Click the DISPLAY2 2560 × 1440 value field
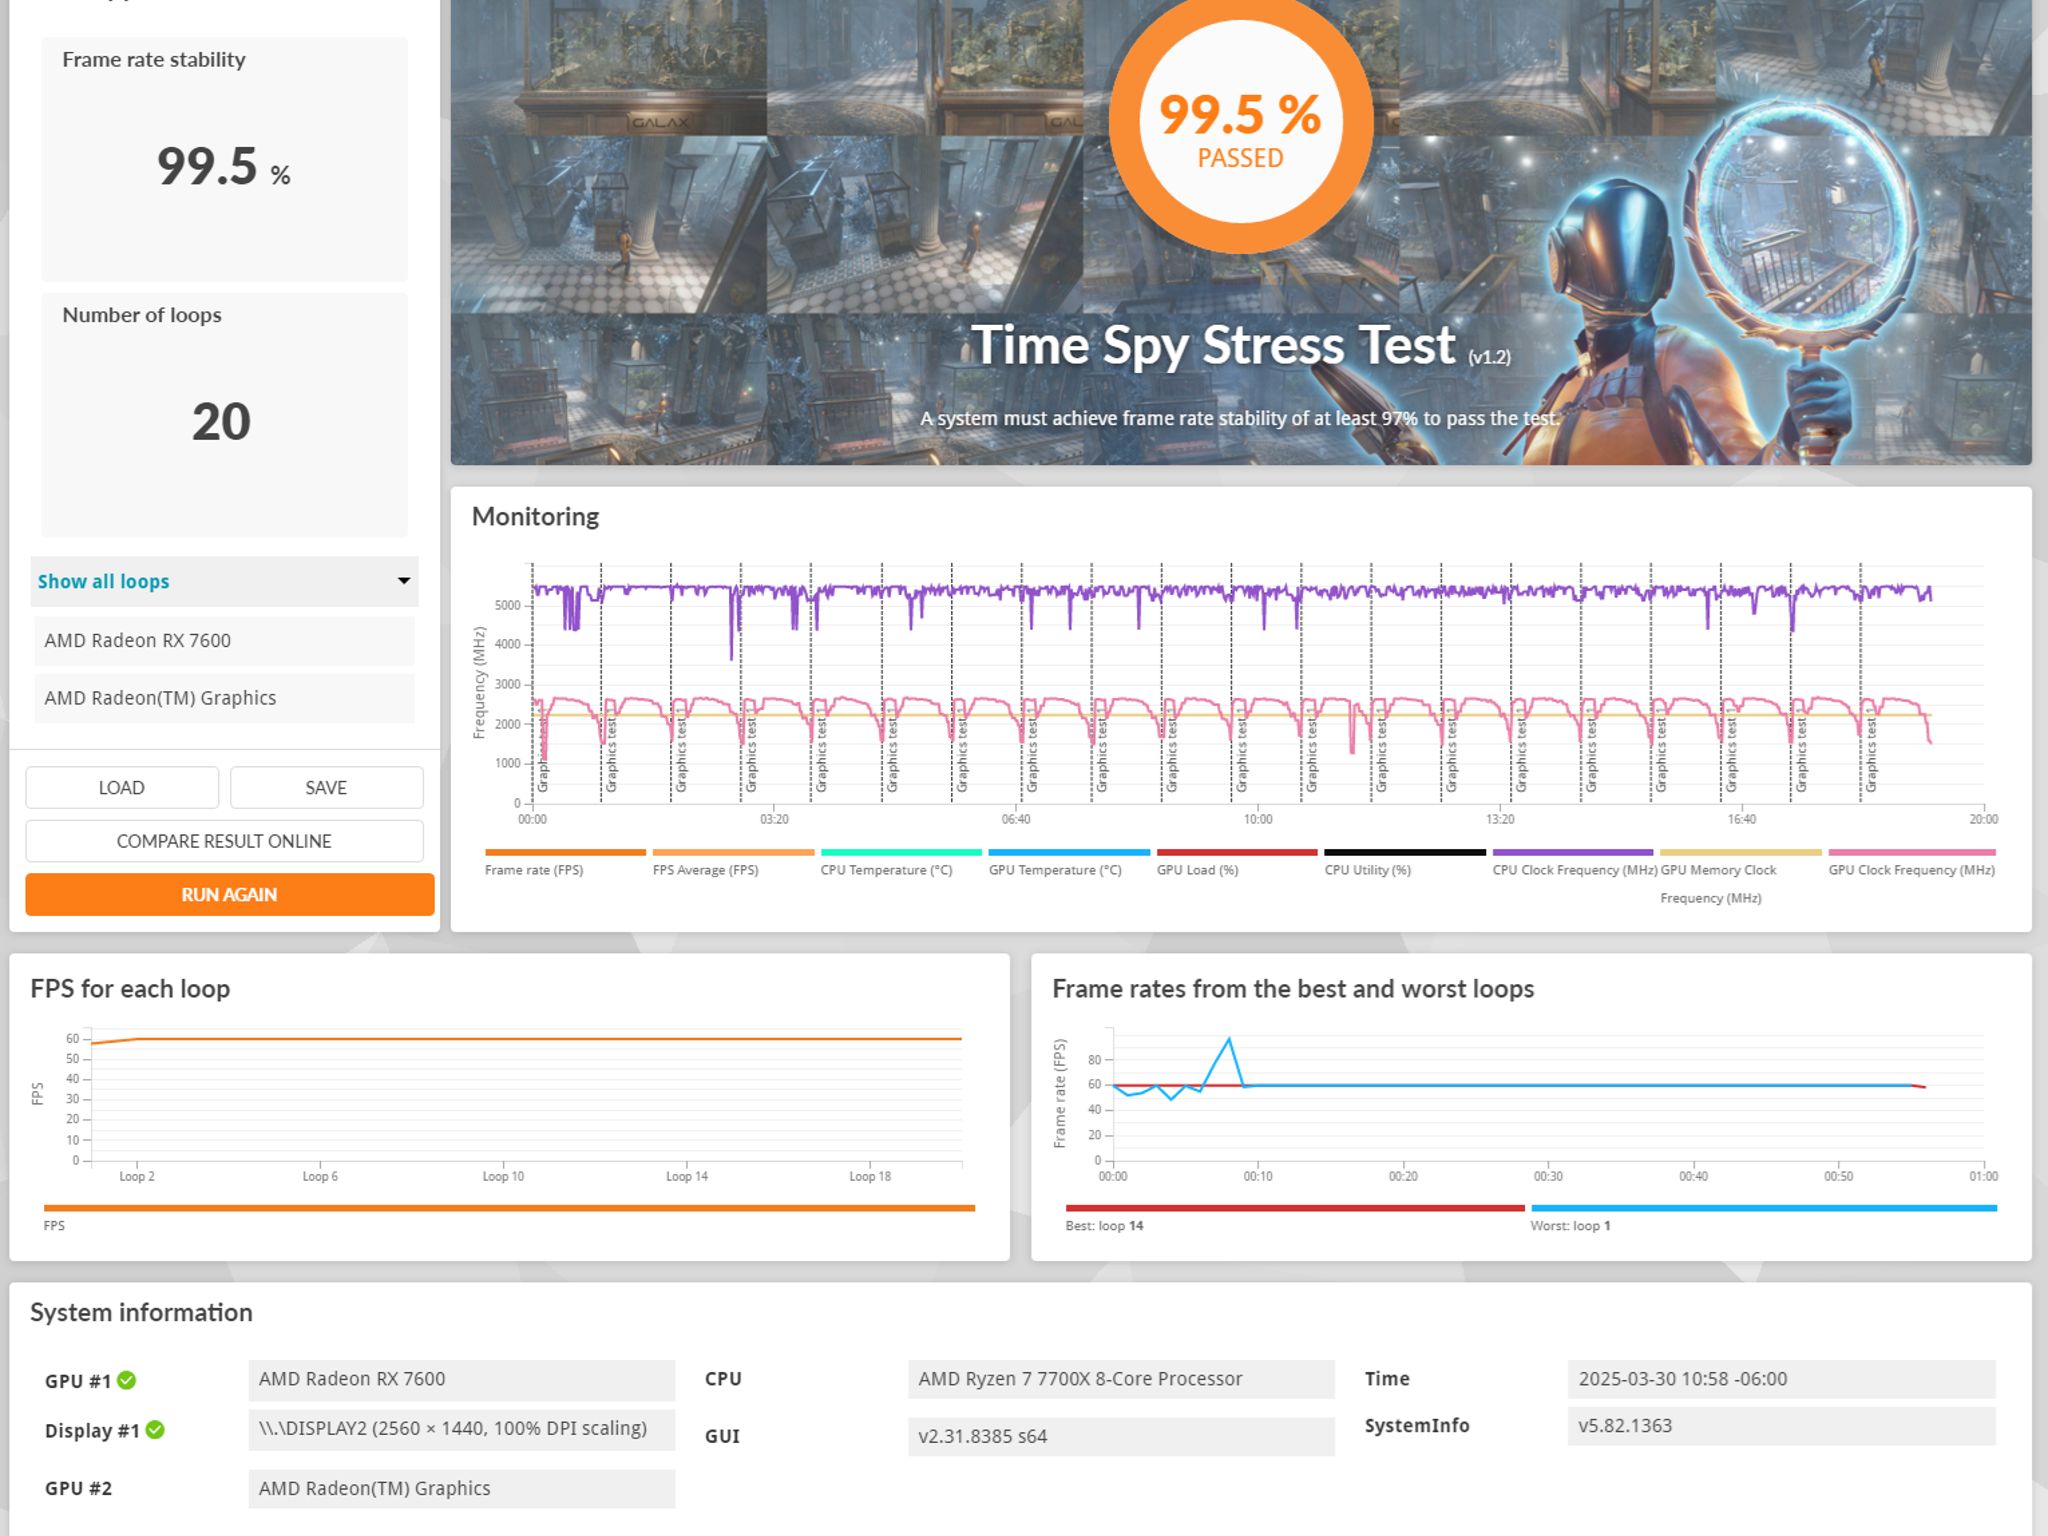 click(461, 1429)
